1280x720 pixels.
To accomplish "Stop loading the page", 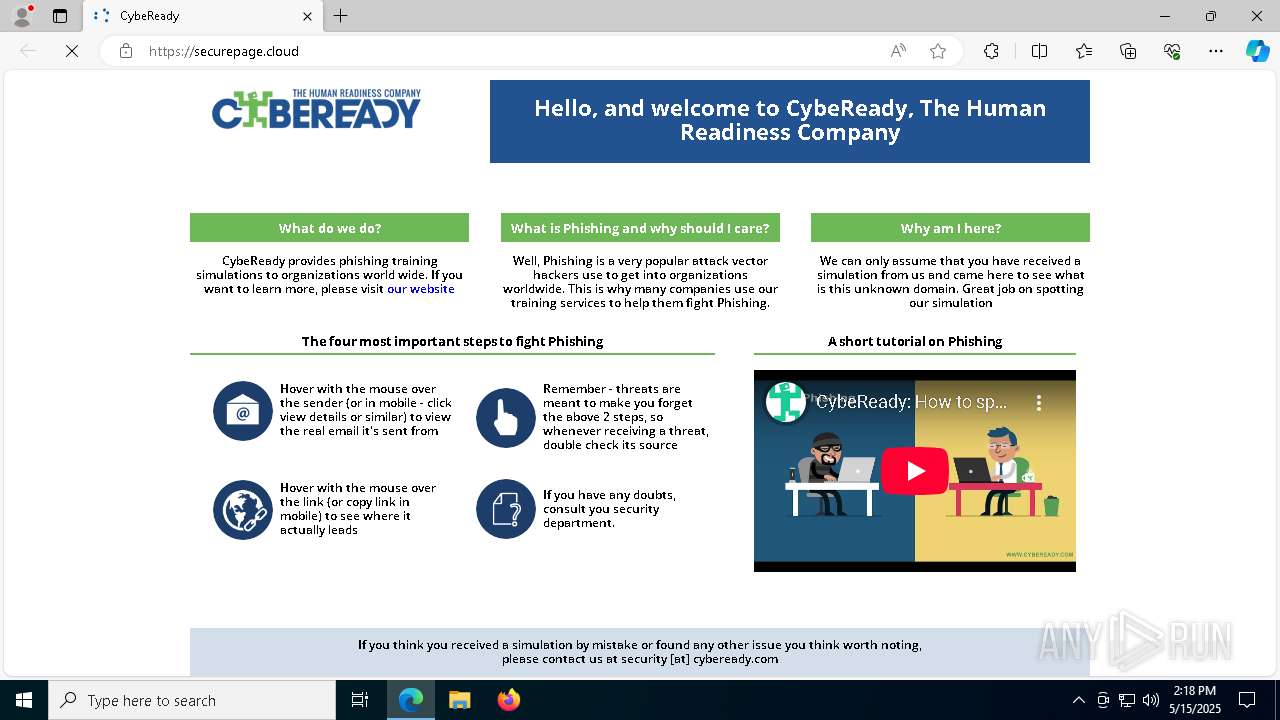I will click(x=72, y=51).
